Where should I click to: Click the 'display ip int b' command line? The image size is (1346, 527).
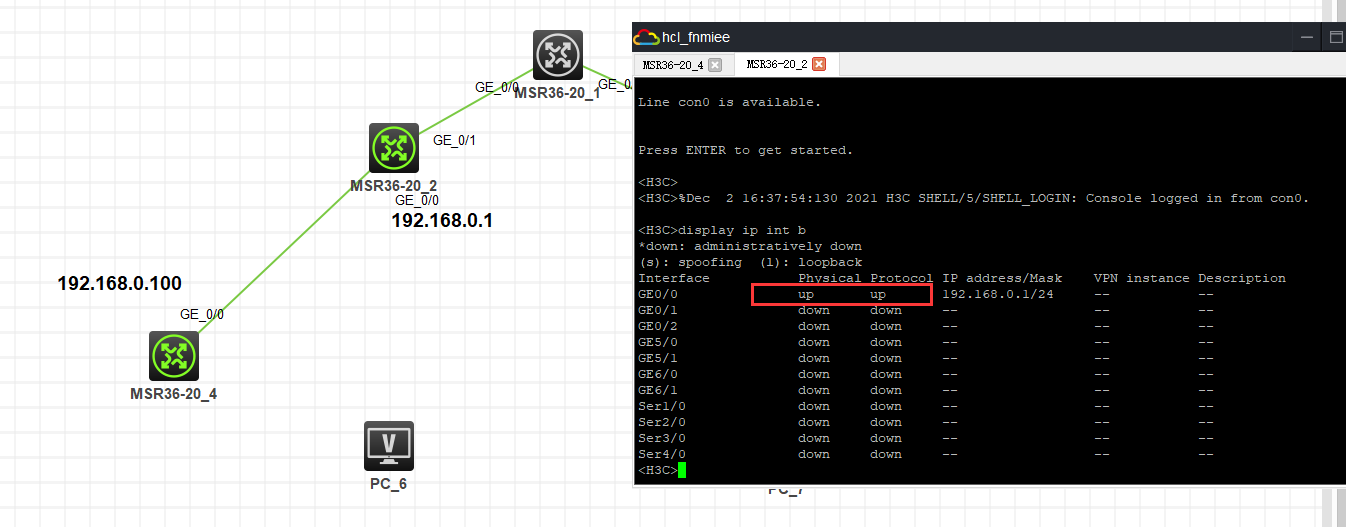(x=722, y=230)
